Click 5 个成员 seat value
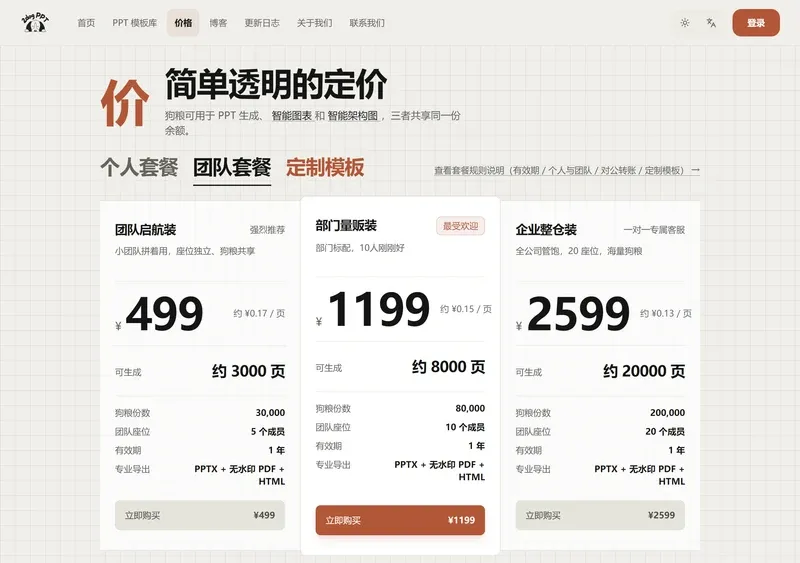 pyautogui.click(x=268, y=431)
